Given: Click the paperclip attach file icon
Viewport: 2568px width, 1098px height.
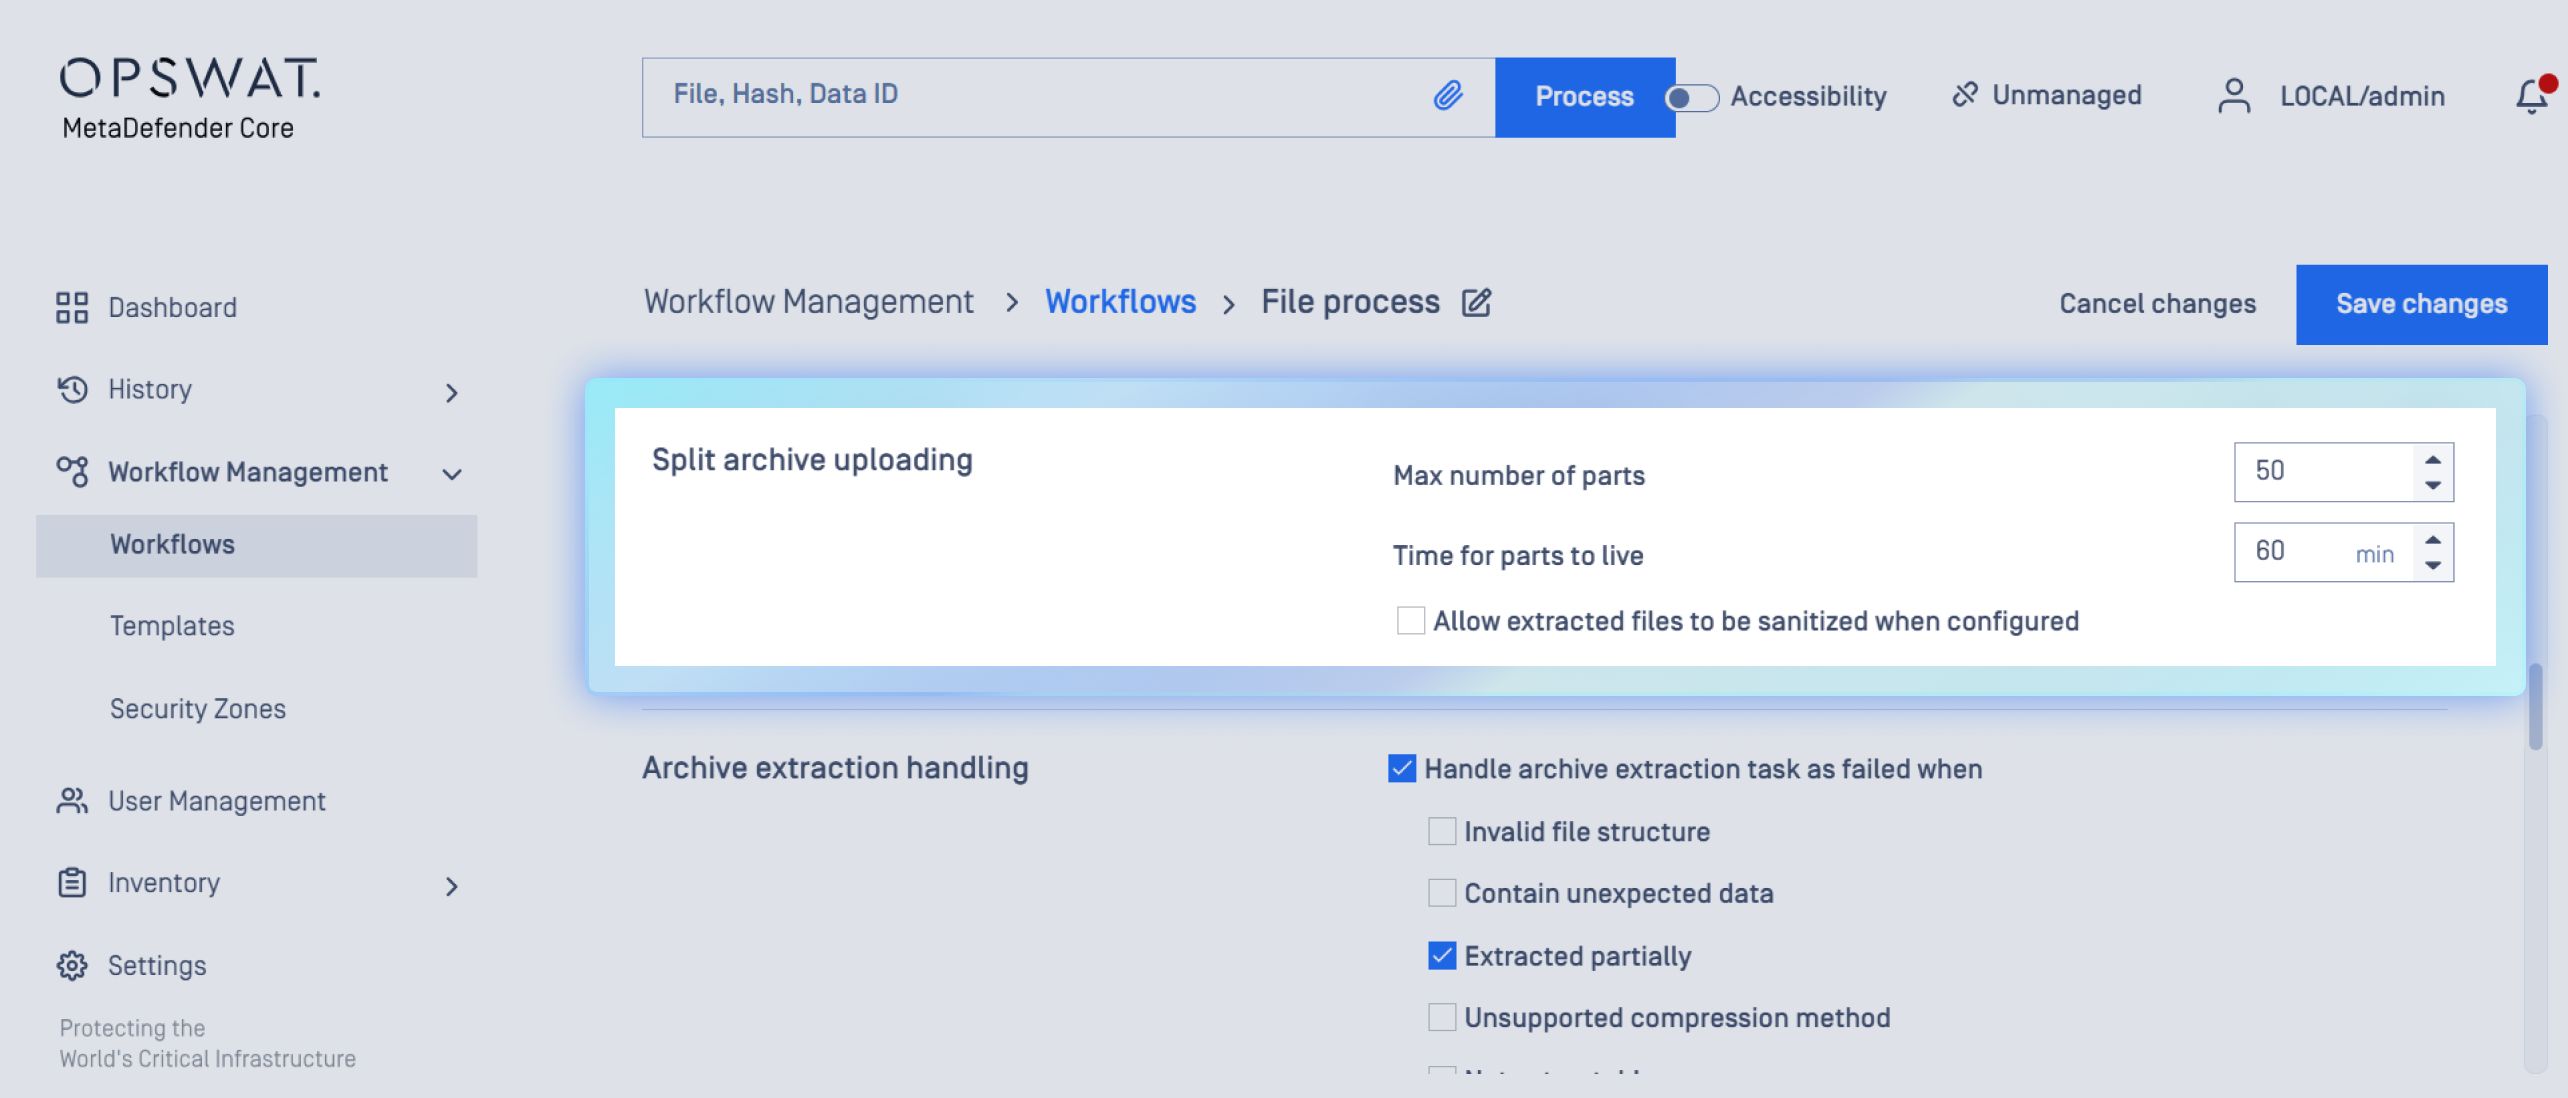Looking at the screenshot, I should click(x=1447, y=95).
